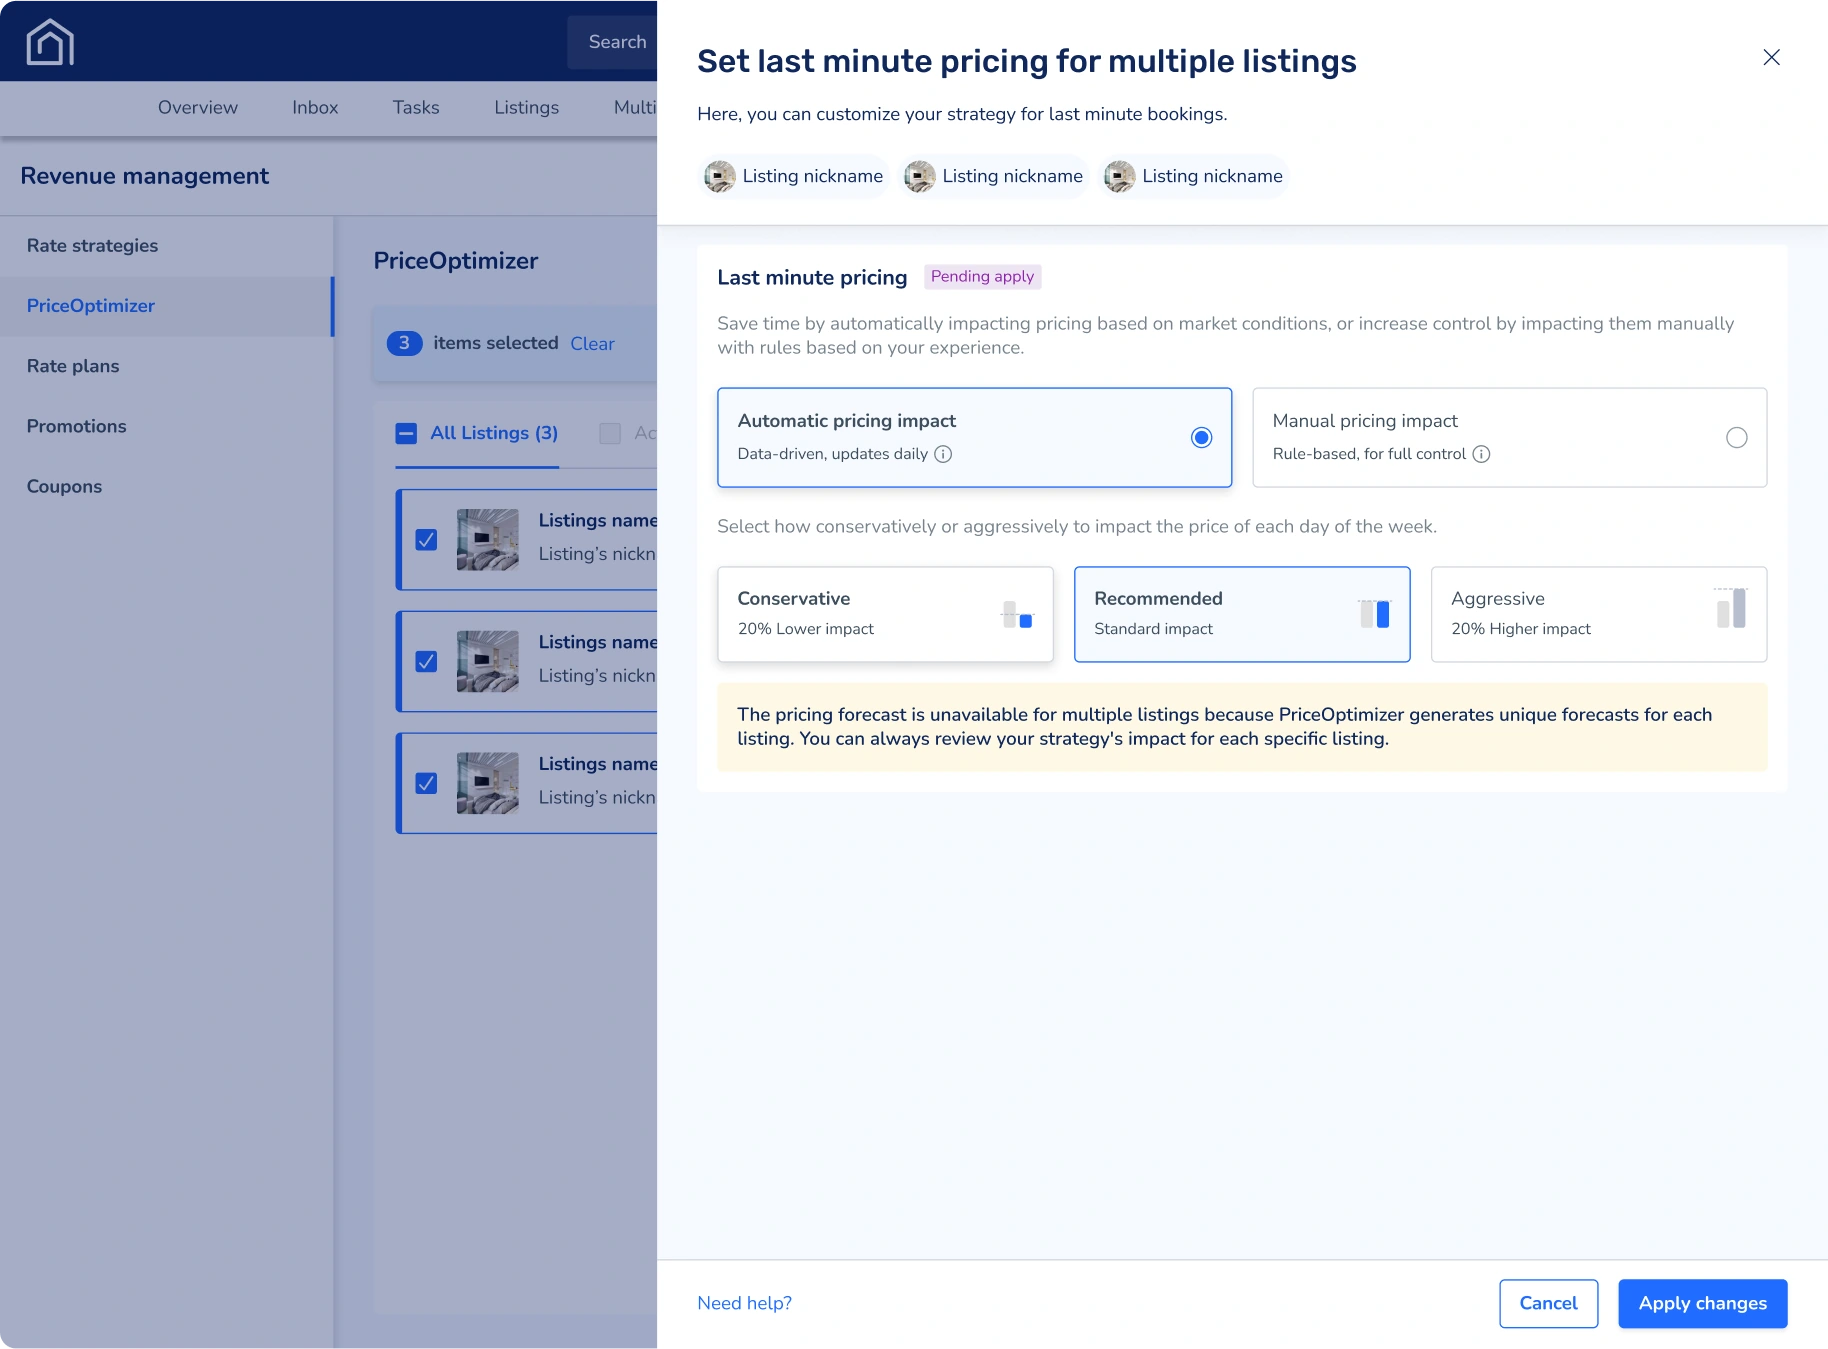1828x1349 pixels.
Task: Click the Recommended bar chart icon
Action: click(x=1375, y=614)
